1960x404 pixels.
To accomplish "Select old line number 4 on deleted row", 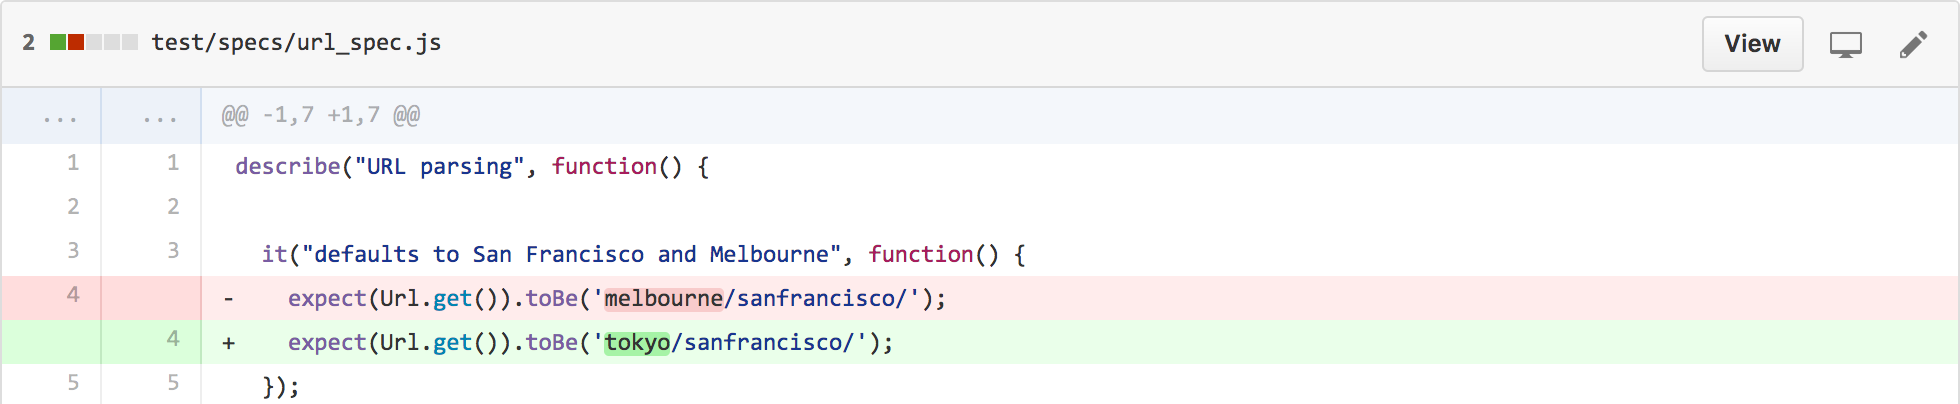I will 73,295.
